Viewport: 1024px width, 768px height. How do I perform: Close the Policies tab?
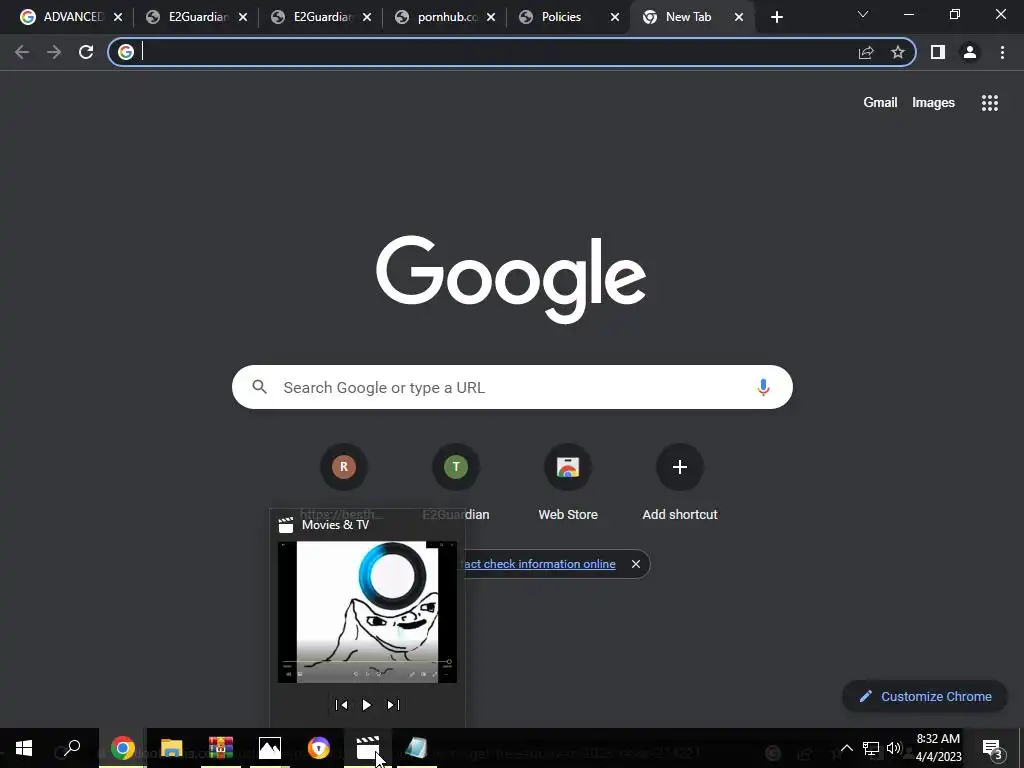615,18
